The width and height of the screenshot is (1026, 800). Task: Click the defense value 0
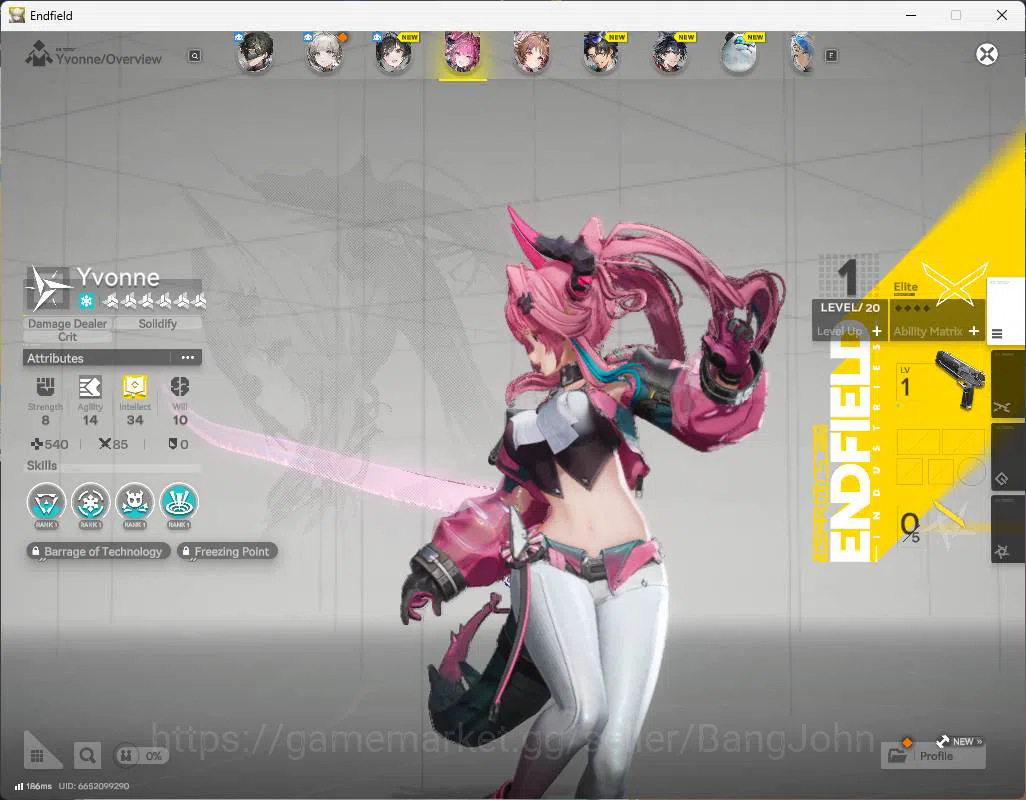178,444
